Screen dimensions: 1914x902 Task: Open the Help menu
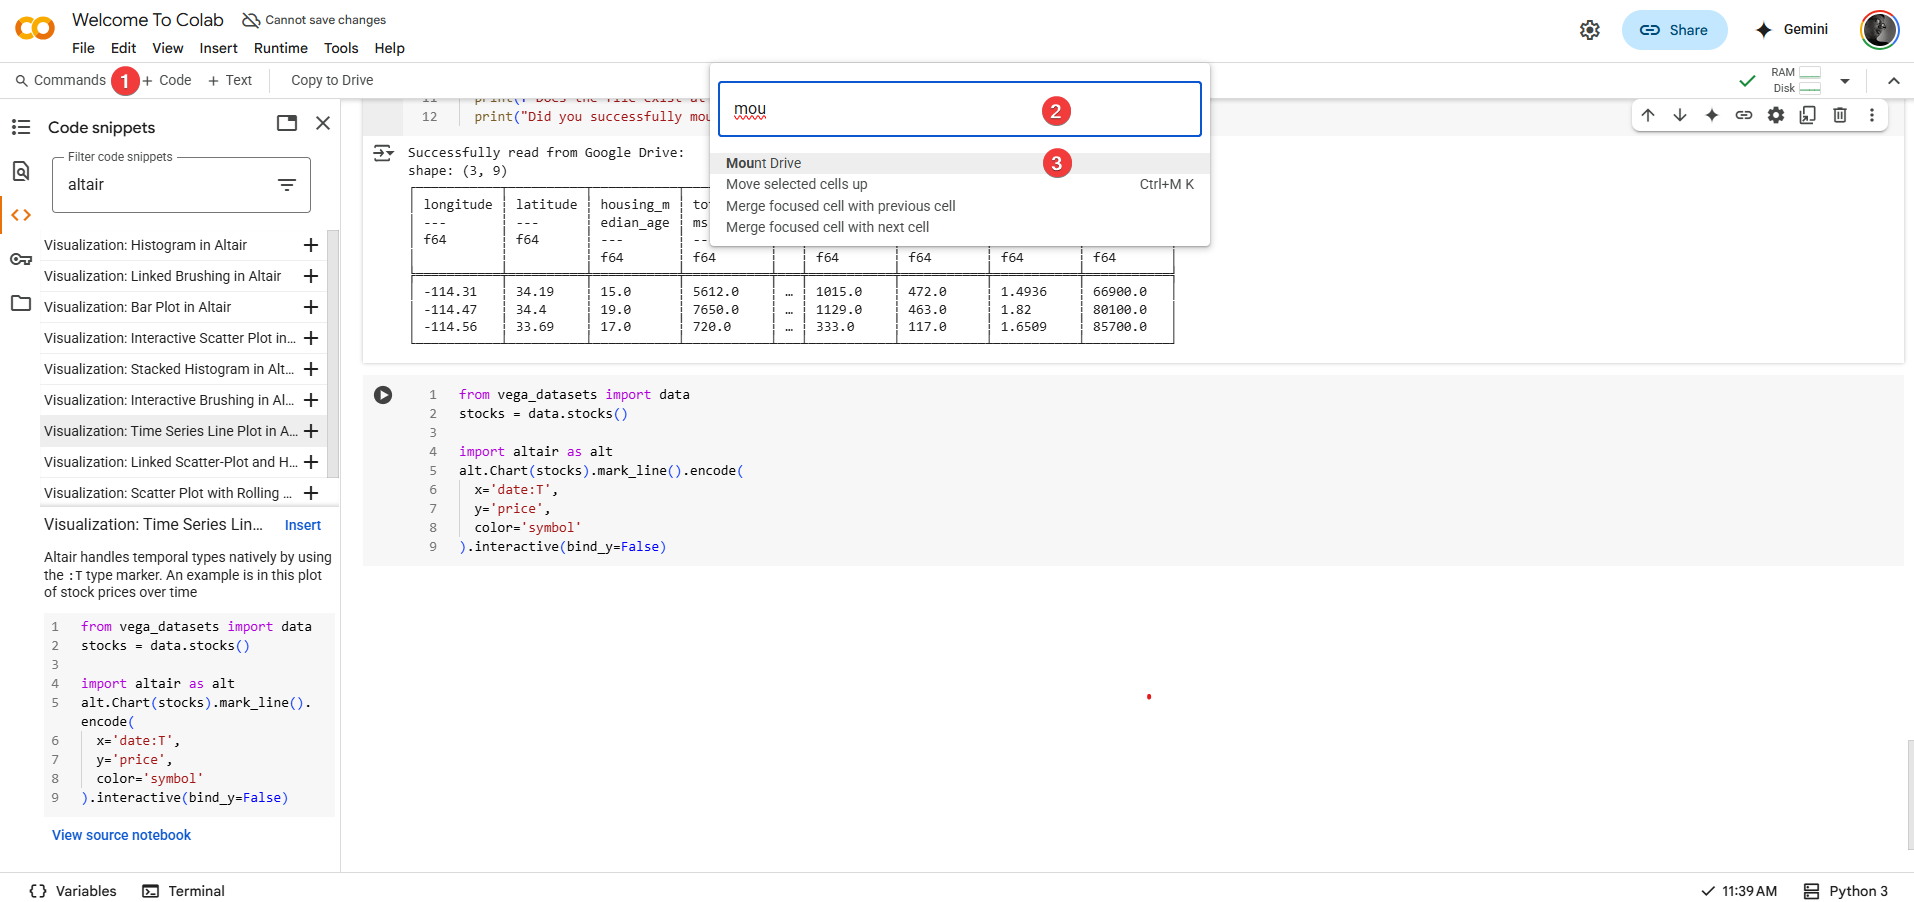point(389,48)
